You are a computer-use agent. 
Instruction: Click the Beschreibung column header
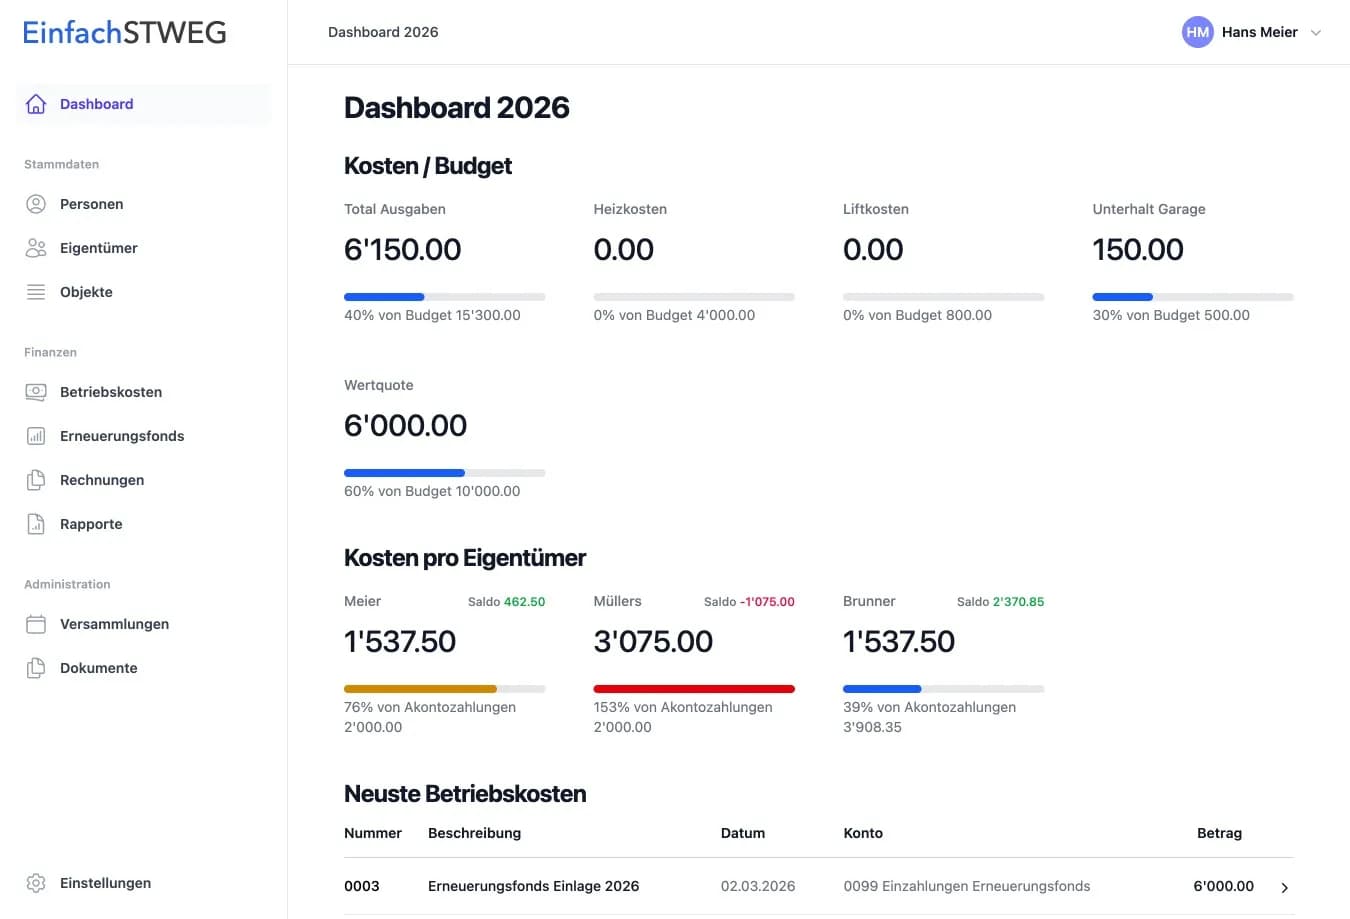(x=474, y=833)
